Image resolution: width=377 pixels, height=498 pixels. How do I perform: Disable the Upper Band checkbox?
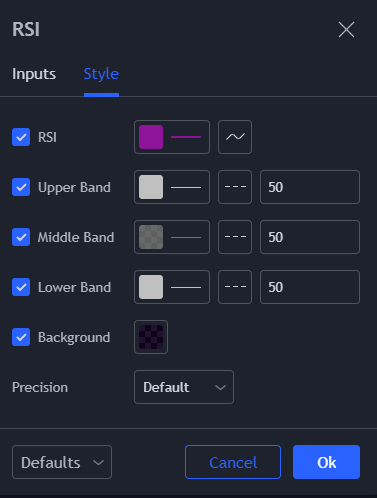[21, 187]
